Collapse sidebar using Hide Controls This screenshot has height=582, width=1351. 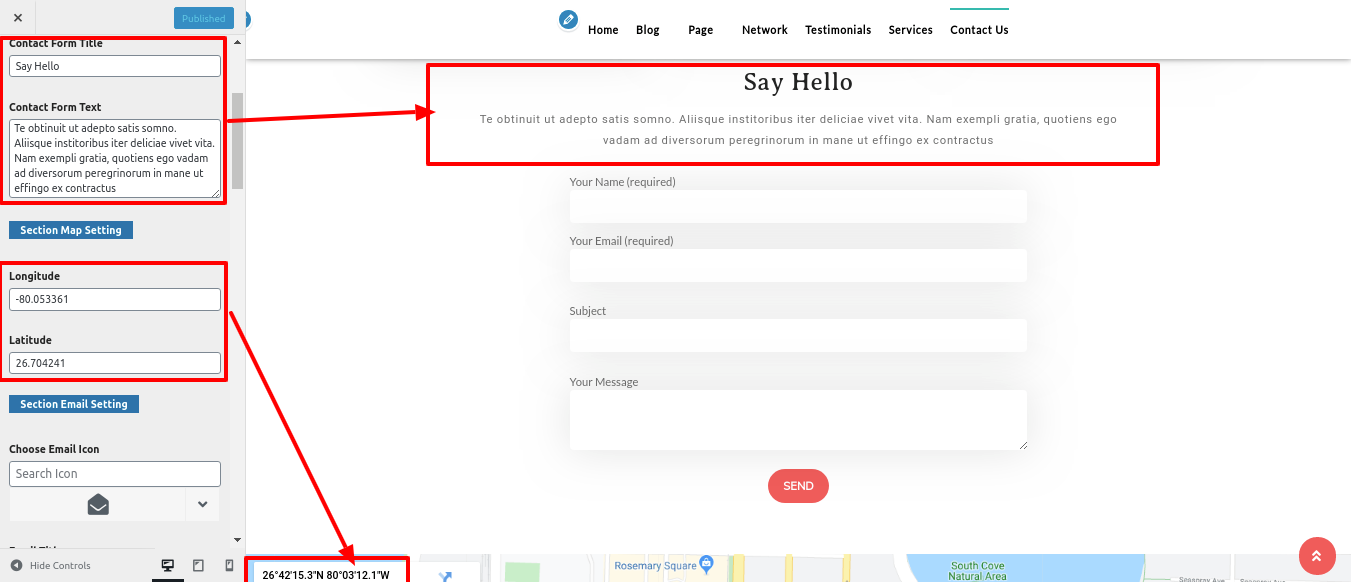pyautogui.click(x=50, y=566)
